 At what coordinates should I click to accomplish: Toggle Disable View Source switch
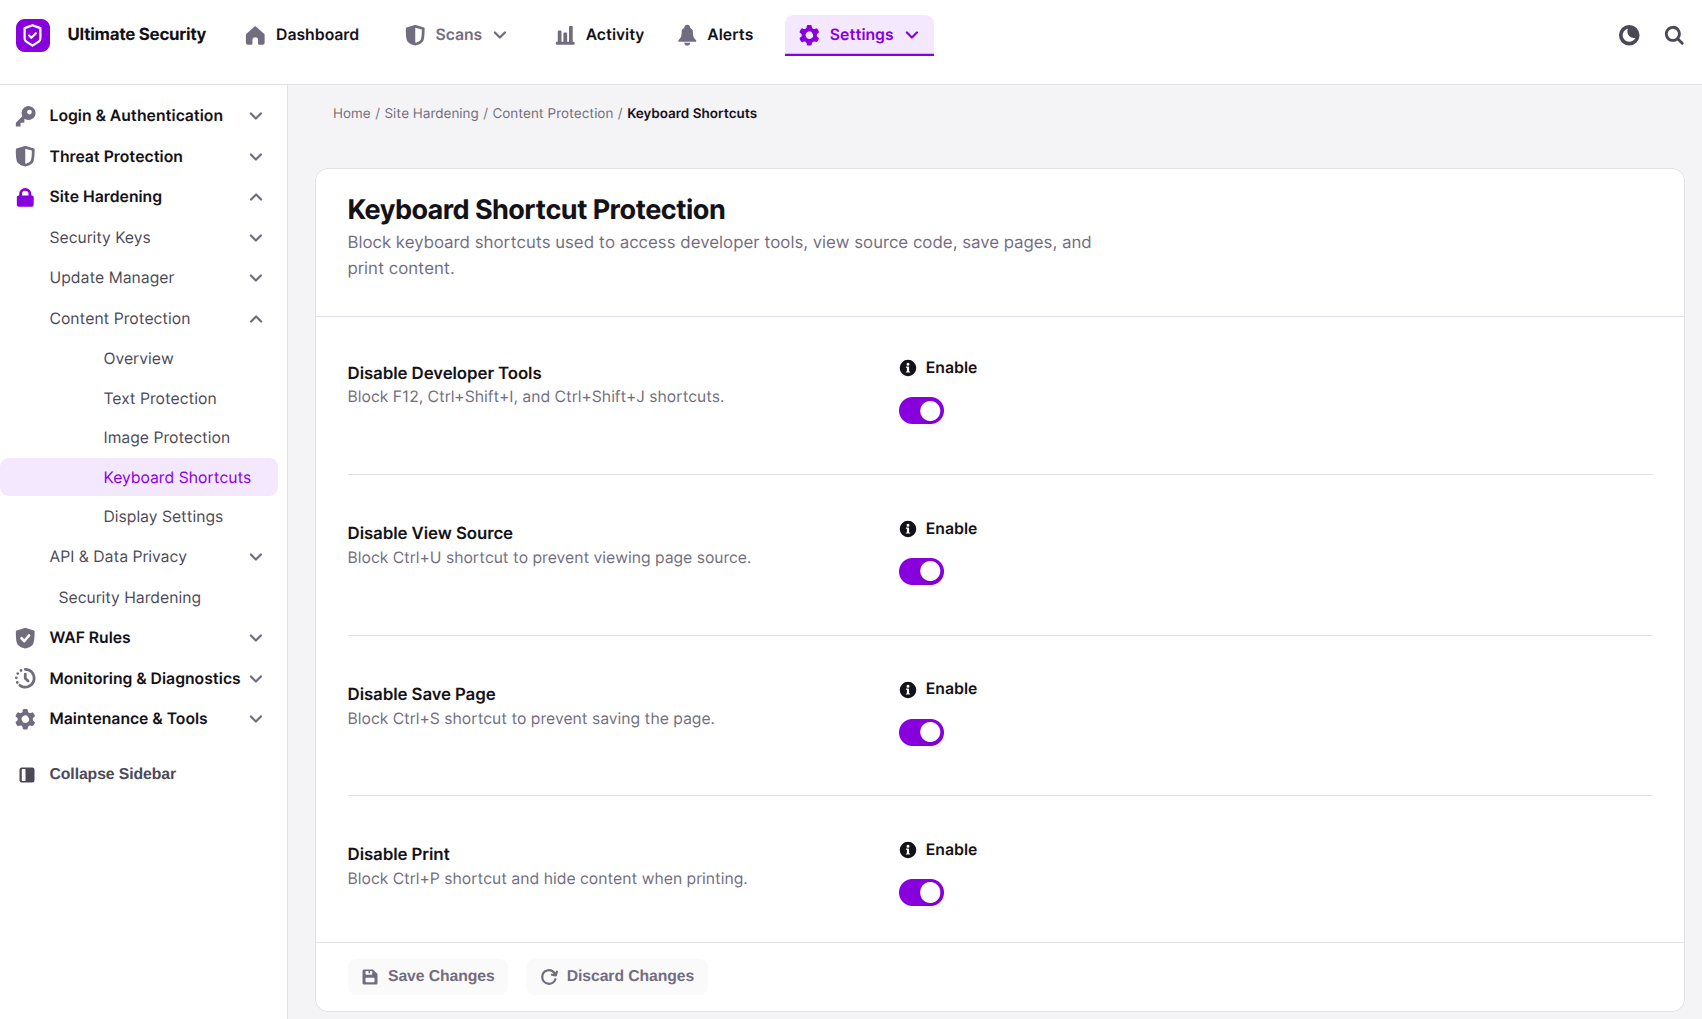921,571
